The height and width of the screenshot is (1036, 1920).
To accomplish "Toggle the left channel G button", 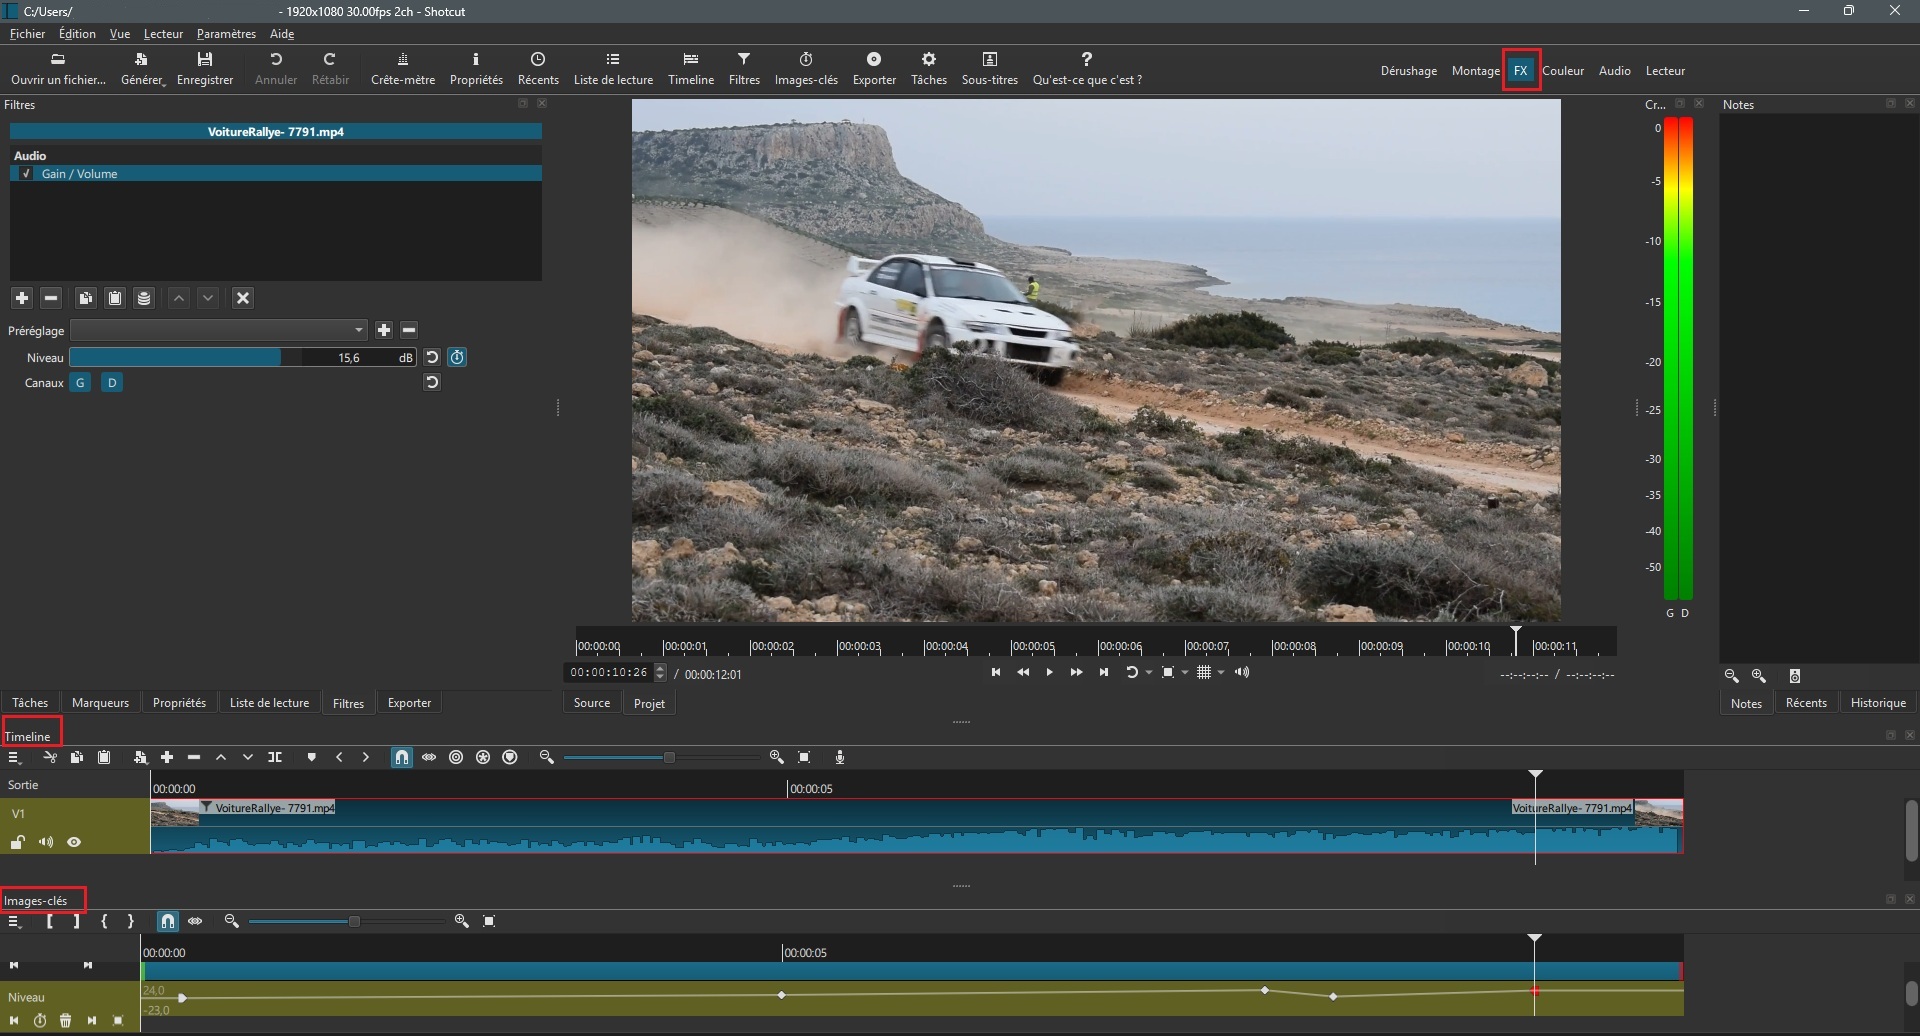I will [80, 383].
